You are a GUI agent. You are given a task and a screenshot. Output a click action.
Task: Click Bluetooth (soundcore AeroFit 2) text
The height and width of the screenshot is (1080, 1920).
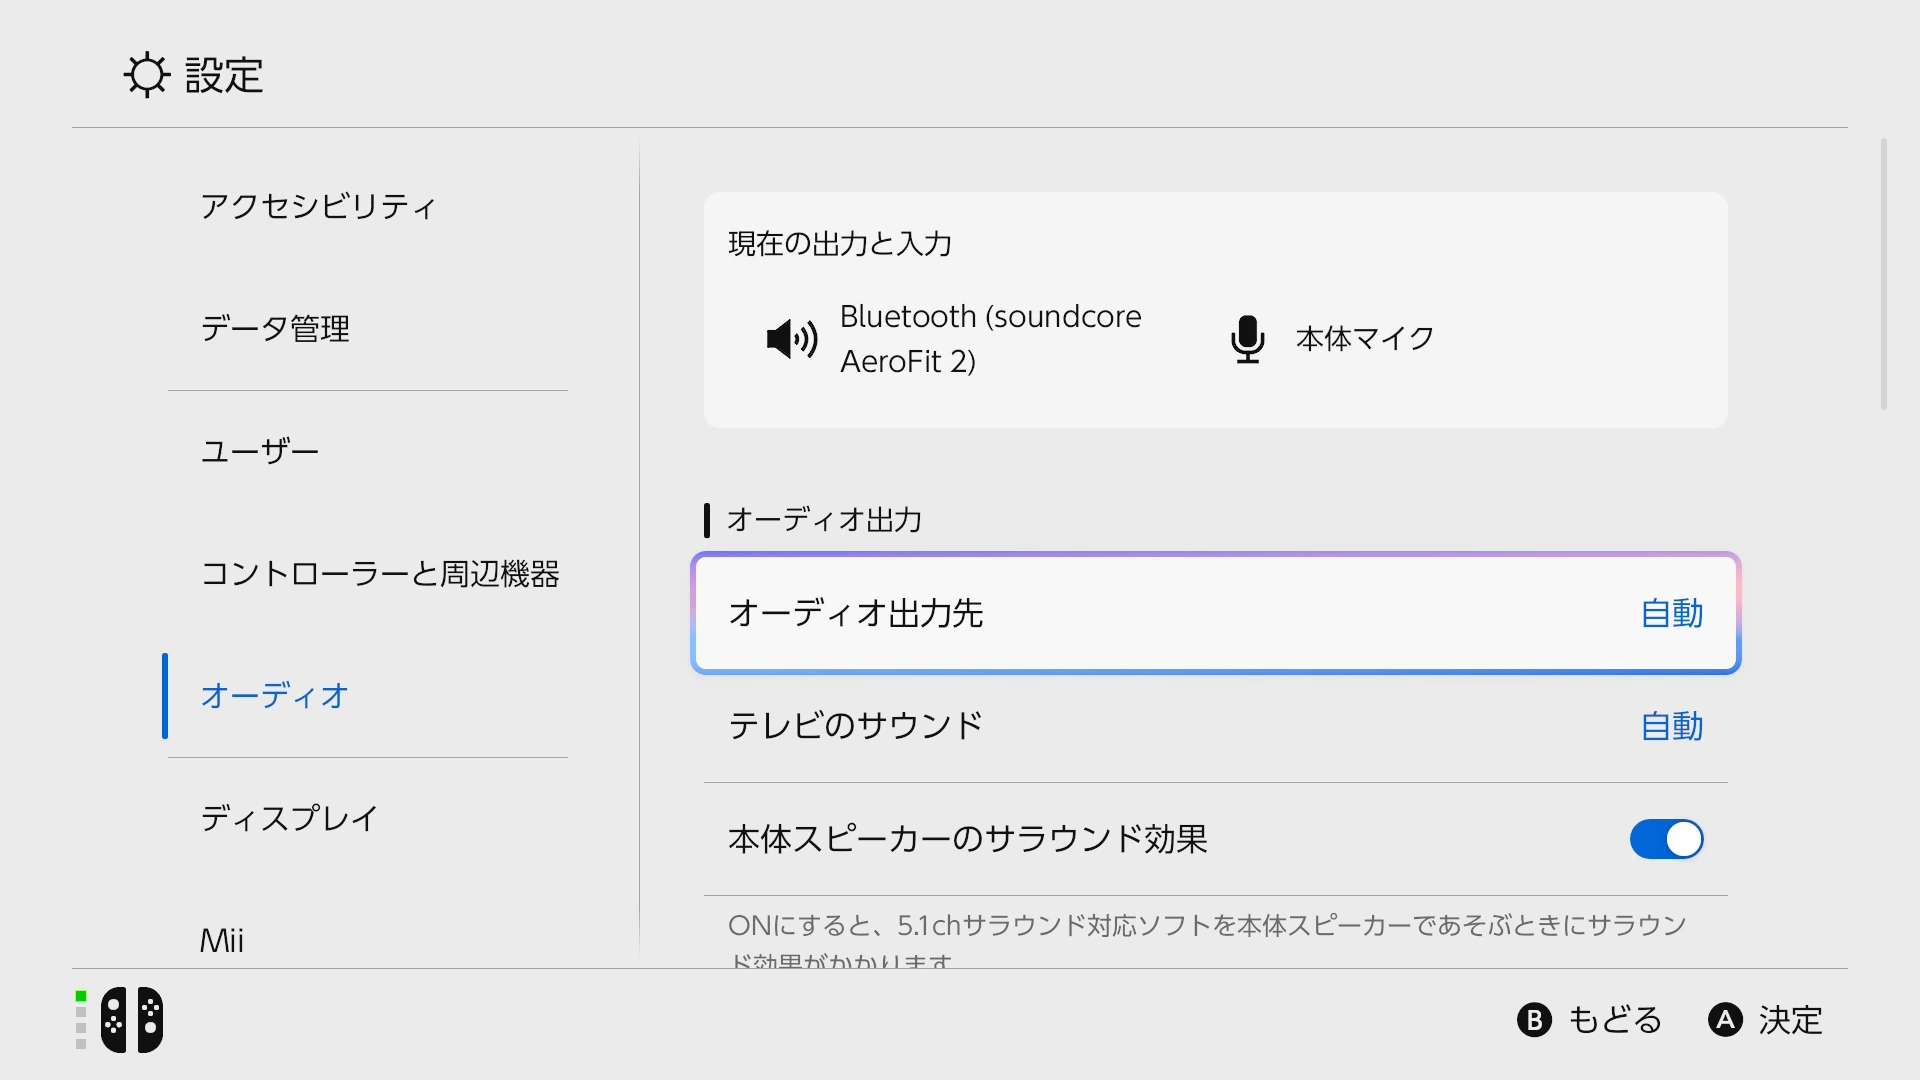[x=990, y=339]
